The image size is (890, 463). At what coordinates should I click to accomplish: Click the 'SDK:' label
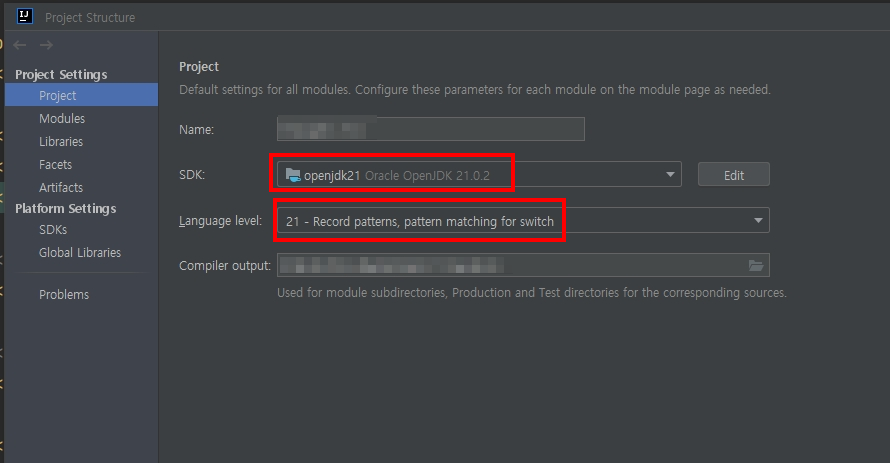192,175
